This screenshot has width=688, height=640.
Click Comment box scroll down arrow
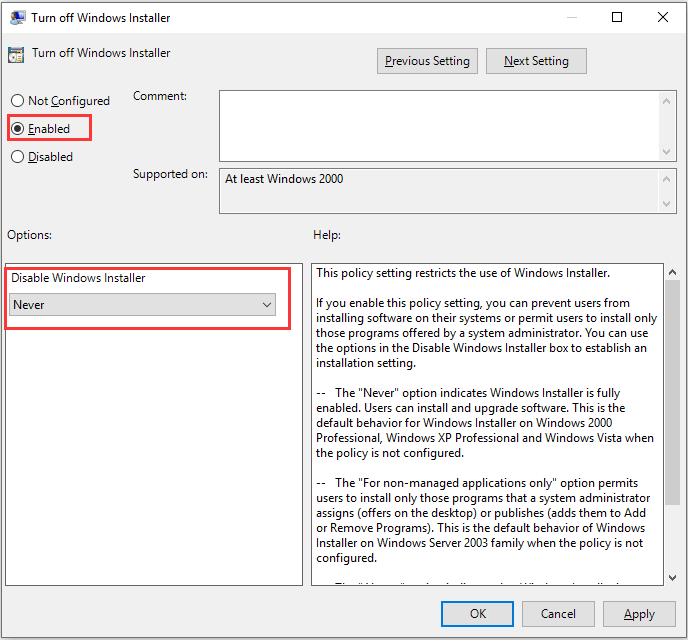click(666, 152)
